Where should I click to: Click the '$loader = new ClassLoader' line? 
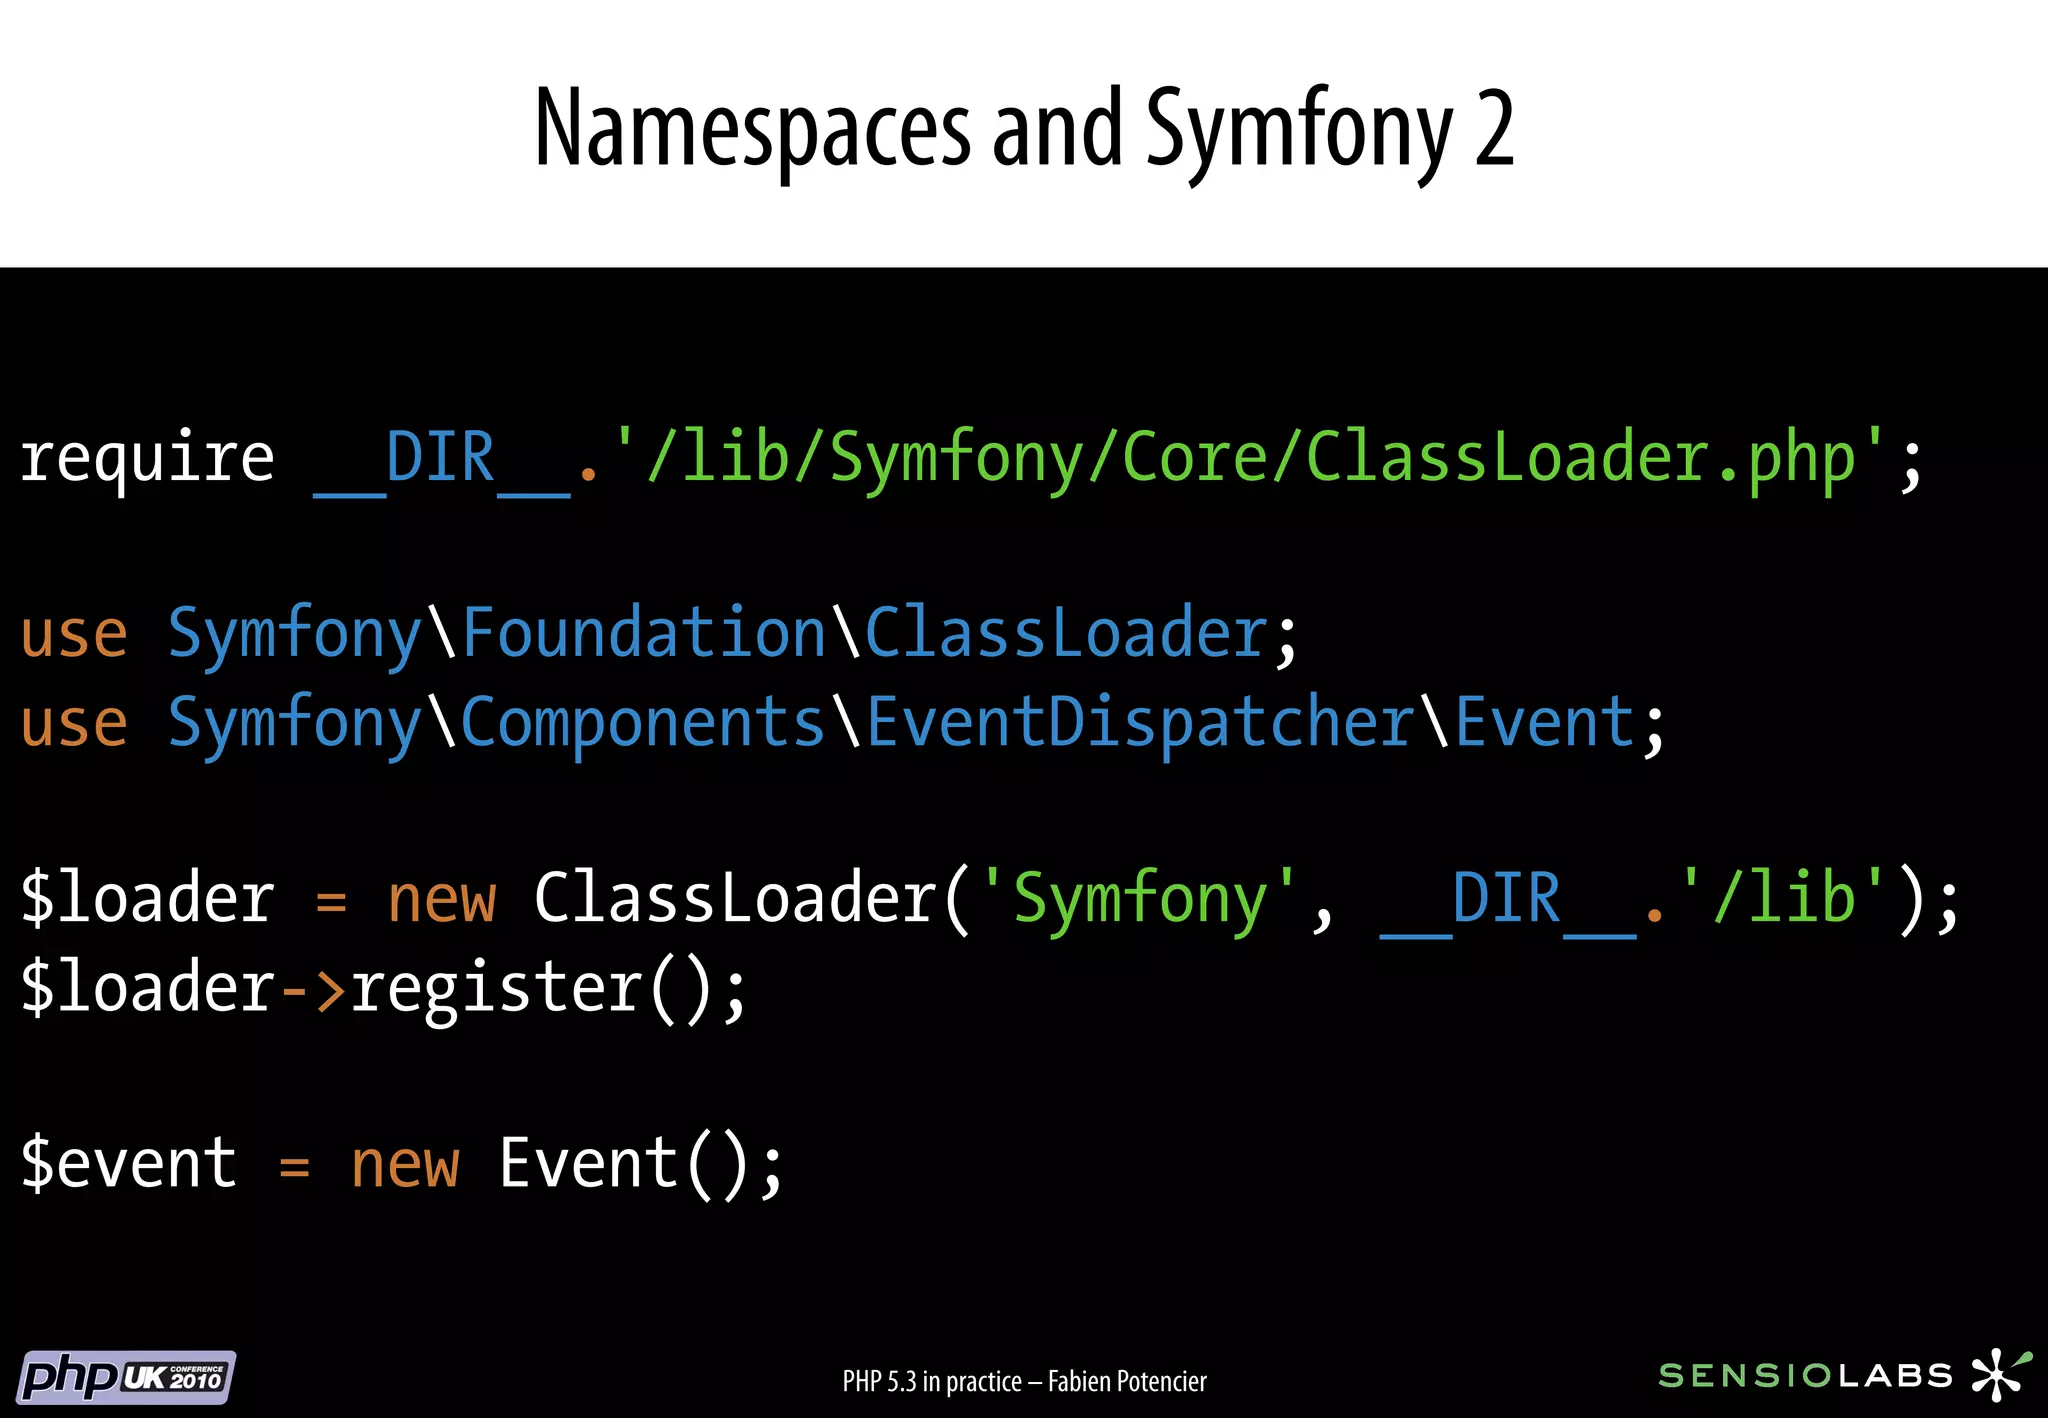coord(990,899)
